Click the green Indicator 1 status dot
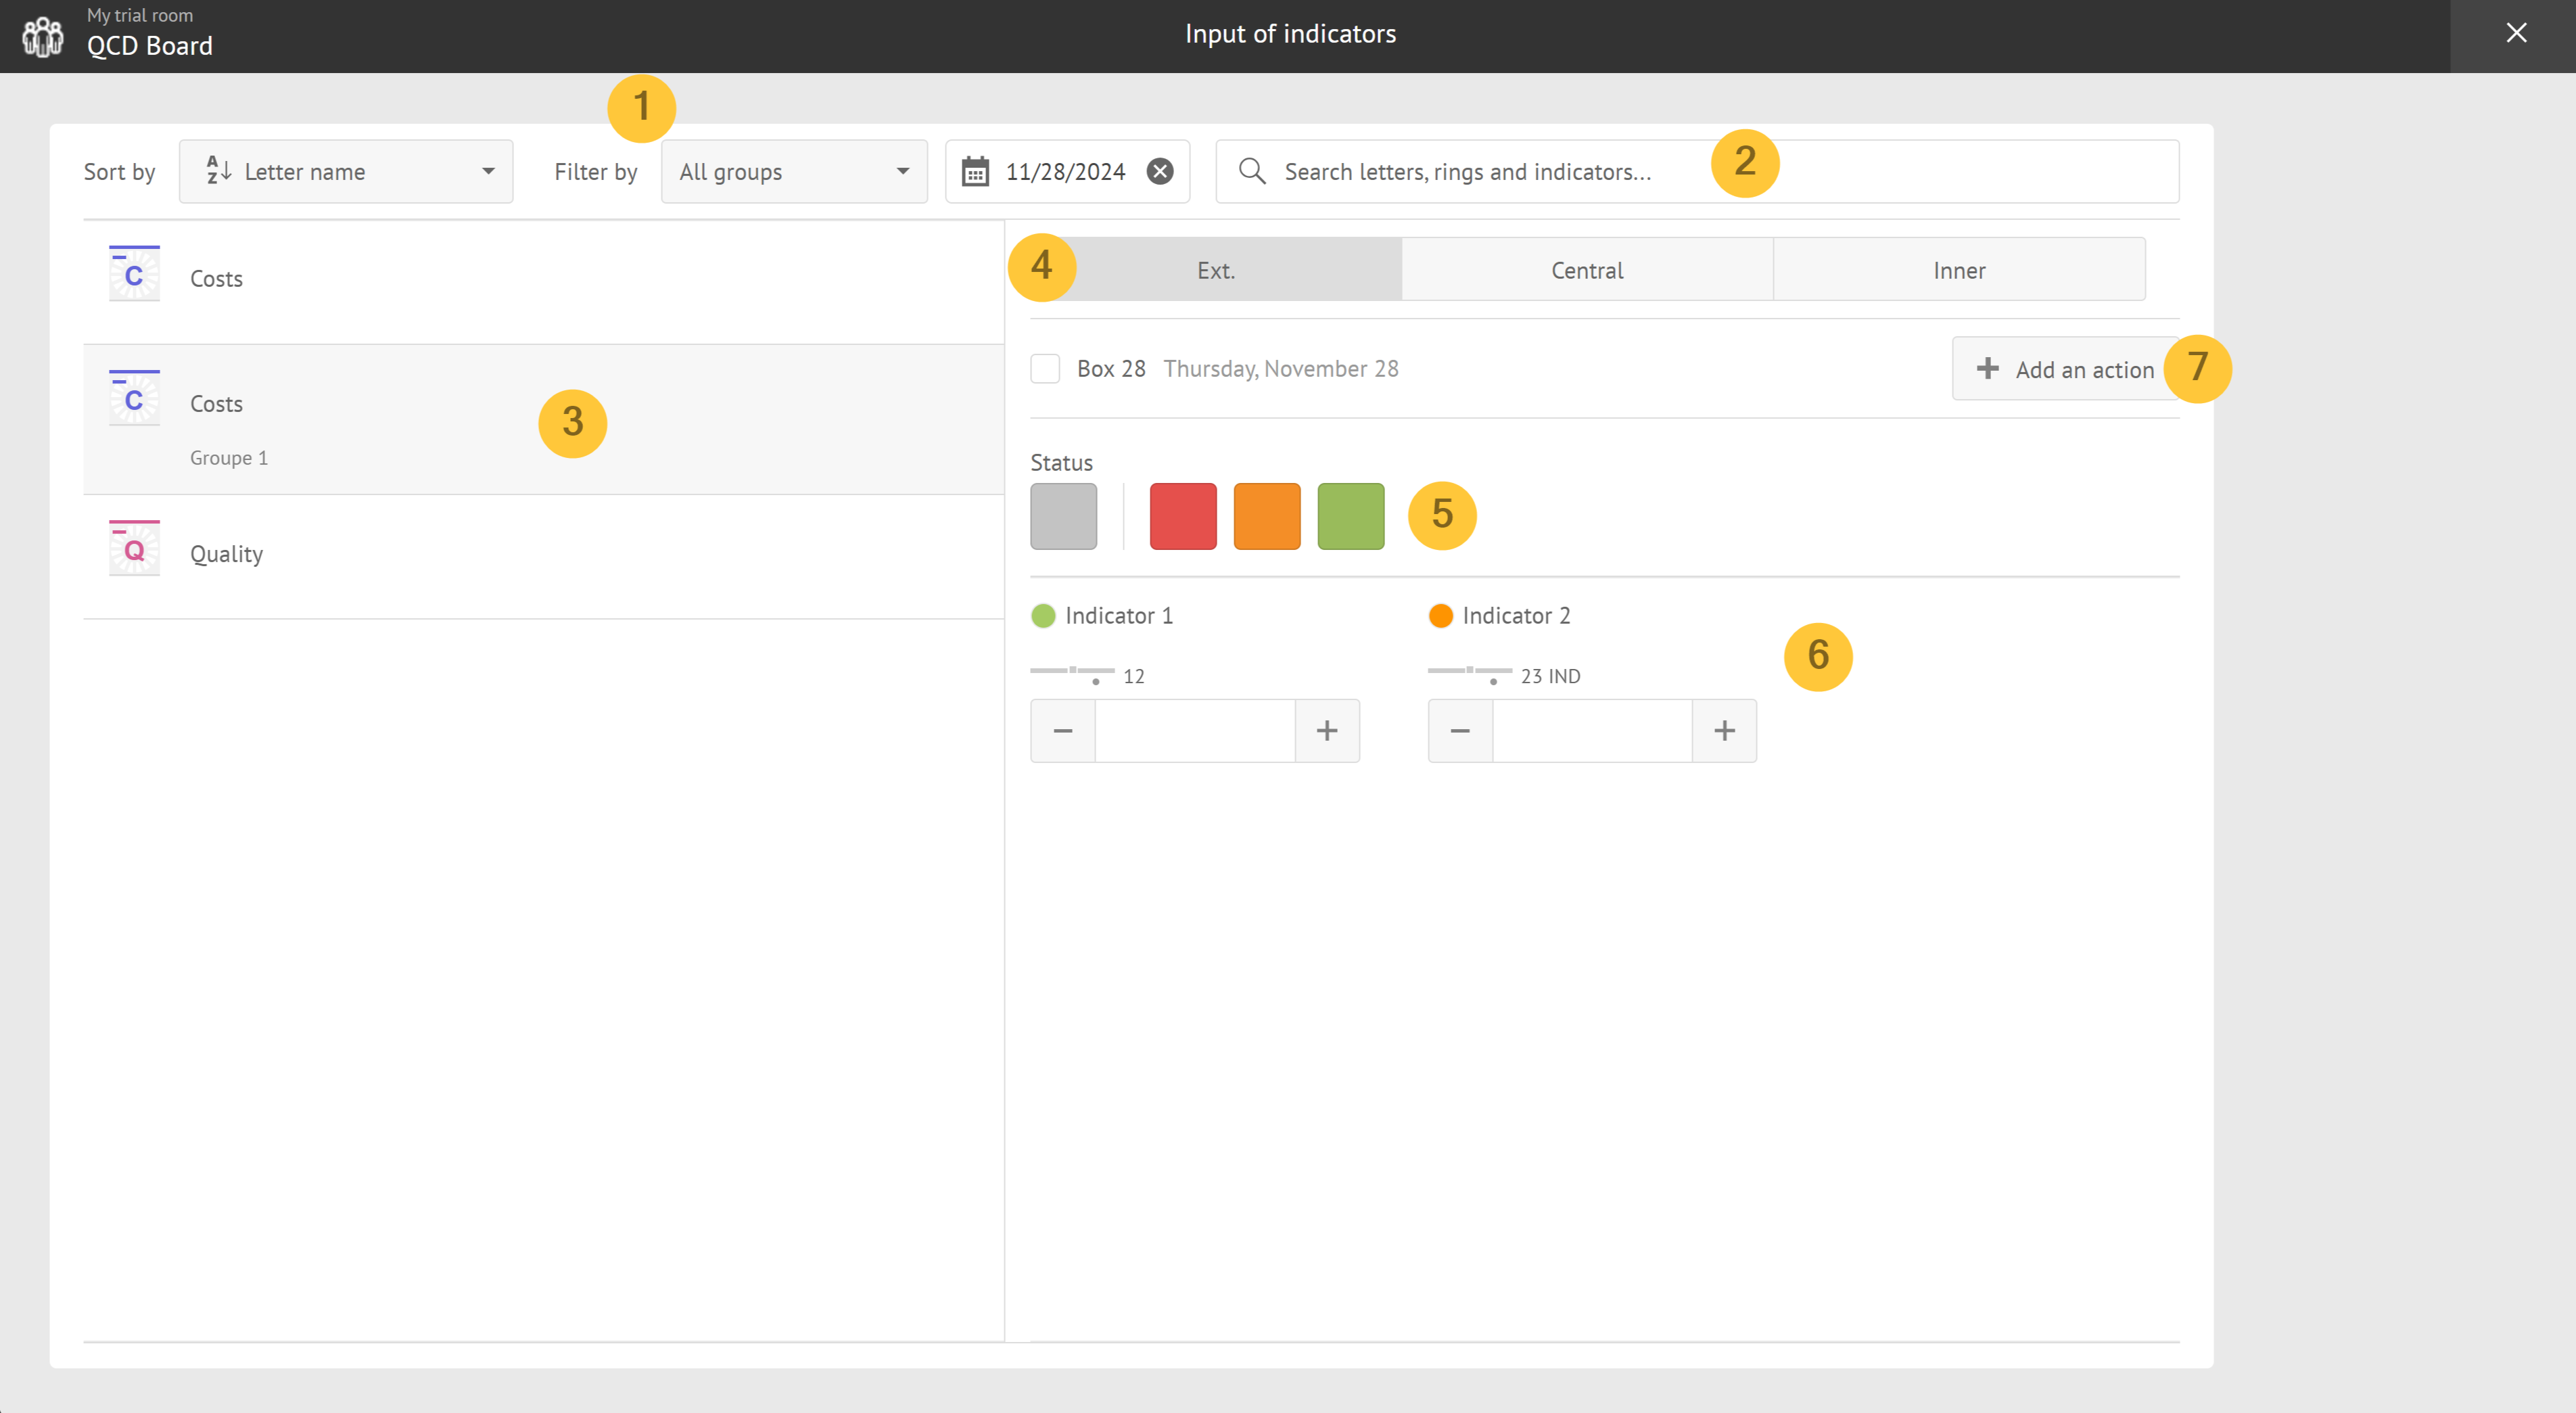Image resolution: width=2576 pixels, height=1413 pixels. click(x=1043, y=616)
